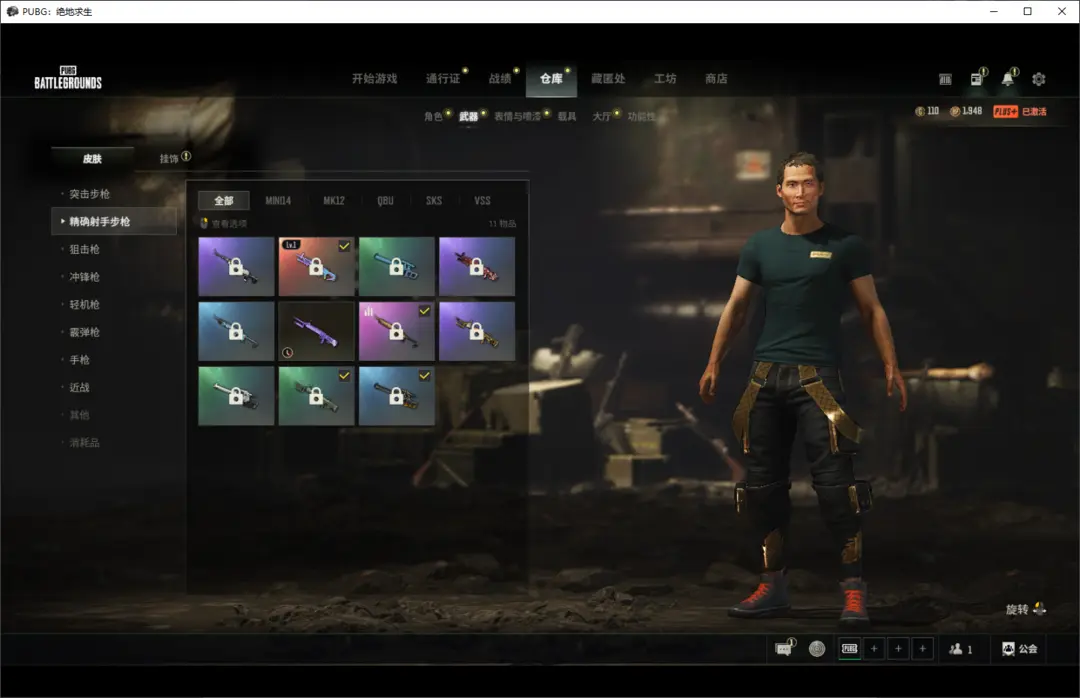Viewport: 1080px width, 698px height.
Task: Open the 轻机枪 category
Action: point(85,304)
